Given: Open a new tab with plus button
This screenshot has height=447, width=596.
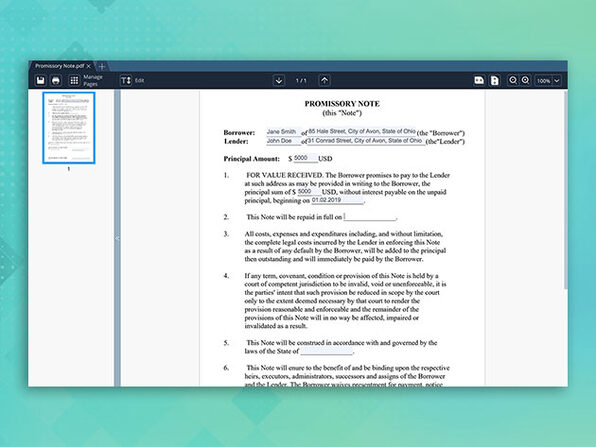Looking at the screenshot, I should tap(101, 67).
